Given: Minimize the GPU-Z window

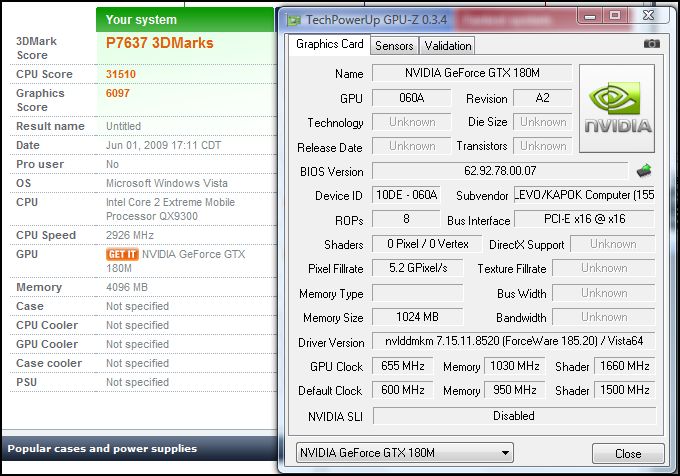Looking at the screenshot, I should (590, 16).
